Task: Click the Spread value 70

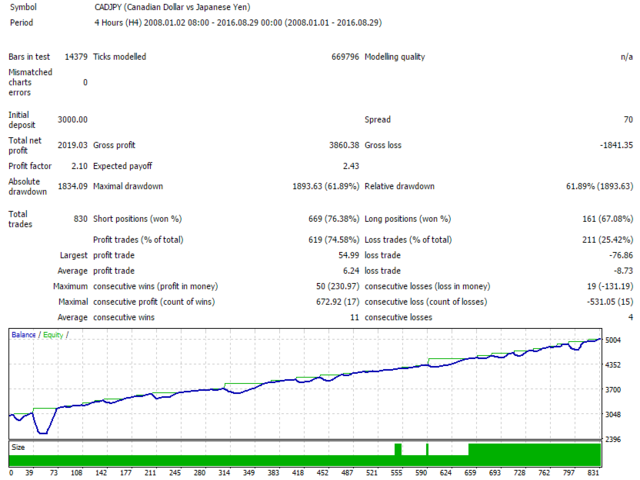Action: 628,120
